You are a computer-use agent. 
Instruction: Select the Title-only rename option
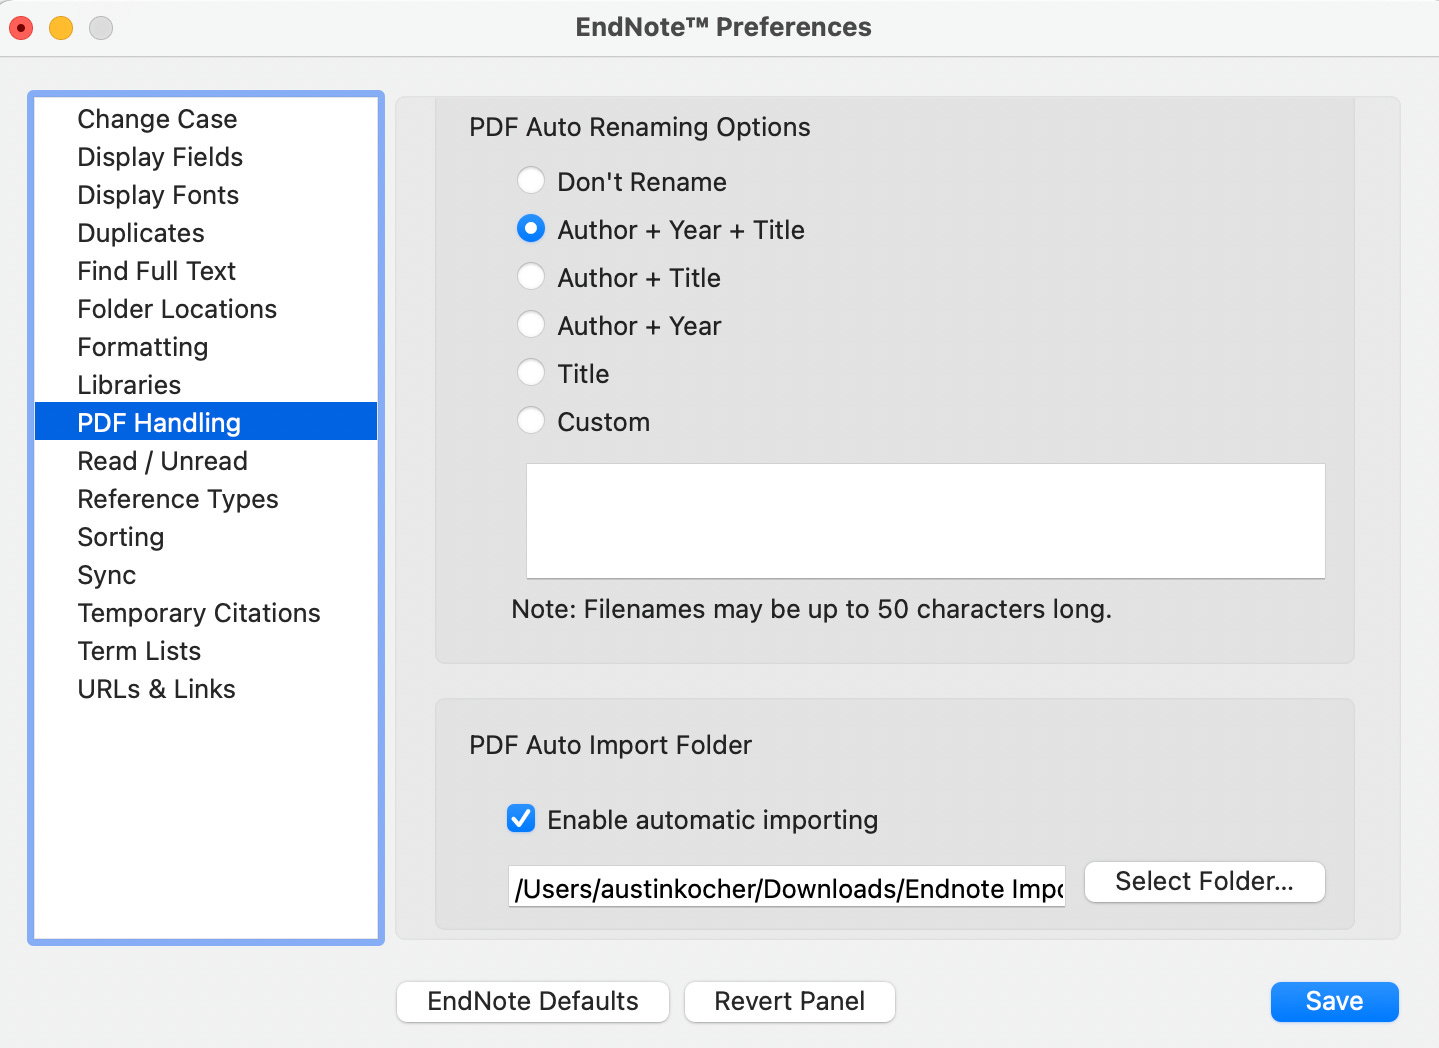point(531,373)
